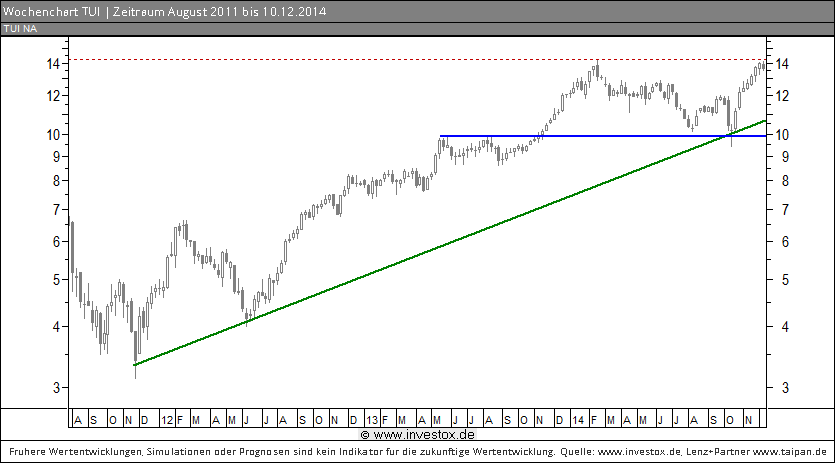Click the '13' year marker on the time axis

pyautogui.click(x=372, y=420)
